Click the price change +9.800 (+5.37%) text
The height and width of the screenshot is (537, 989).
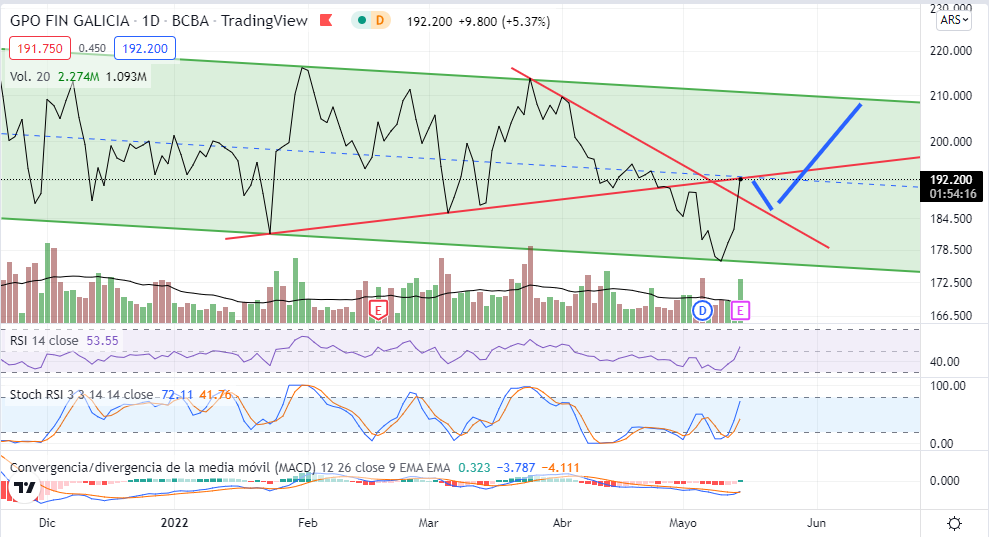[x=504, y=21]
